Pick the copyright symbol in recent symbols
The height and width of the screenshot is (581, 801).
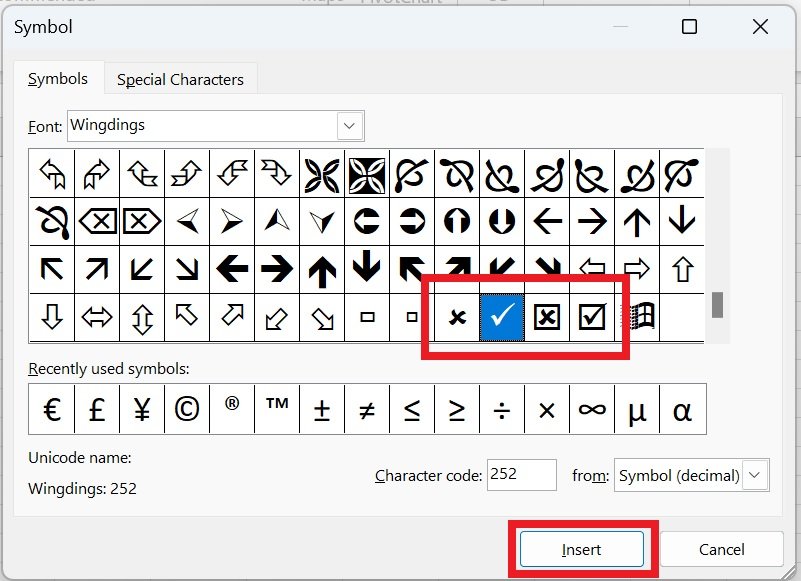click(x=186, y=409)
